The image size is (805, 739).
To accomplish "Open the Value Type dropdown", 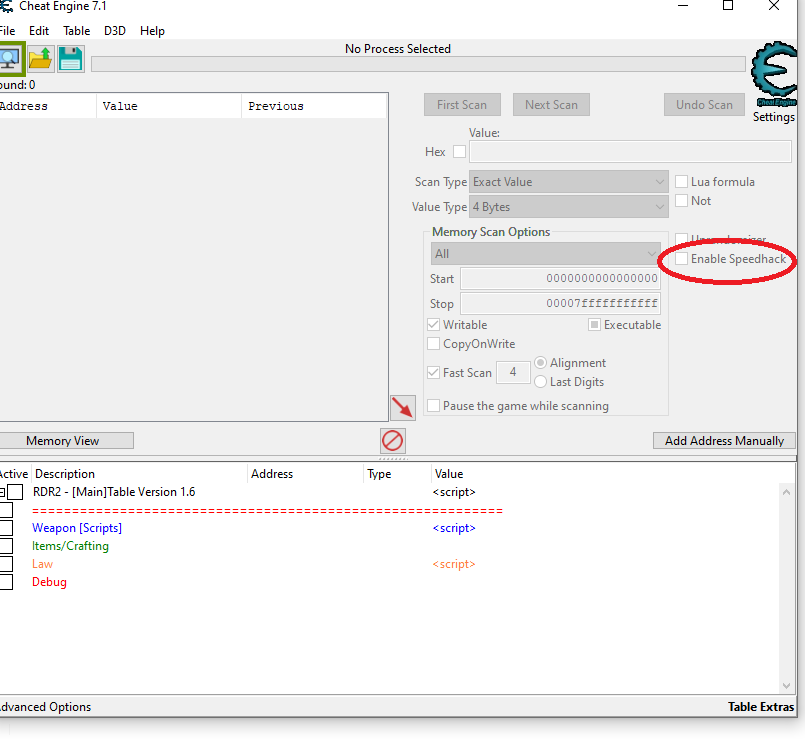I will [568, 207].
